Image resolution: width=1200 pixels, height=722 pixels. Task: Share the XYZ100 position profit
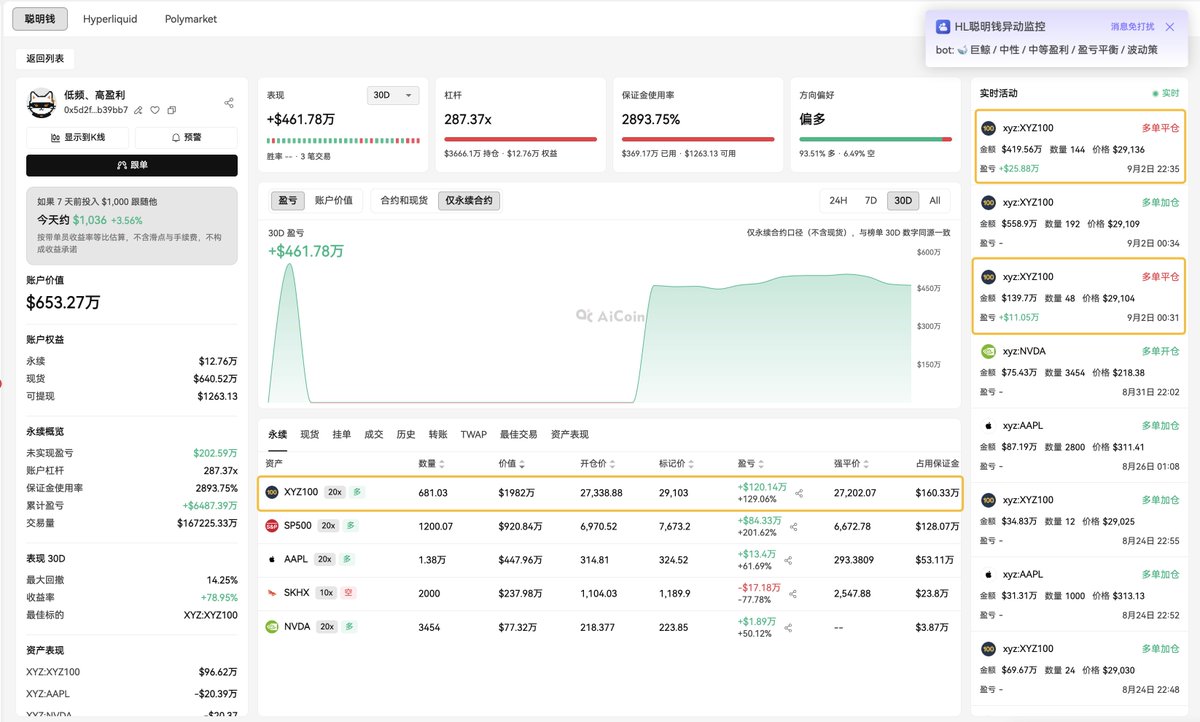point(799,492)
